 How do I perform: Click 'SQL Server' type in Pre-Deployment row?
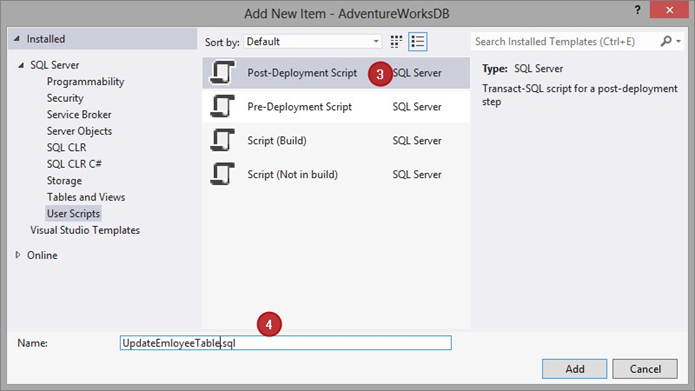[417, 106]
